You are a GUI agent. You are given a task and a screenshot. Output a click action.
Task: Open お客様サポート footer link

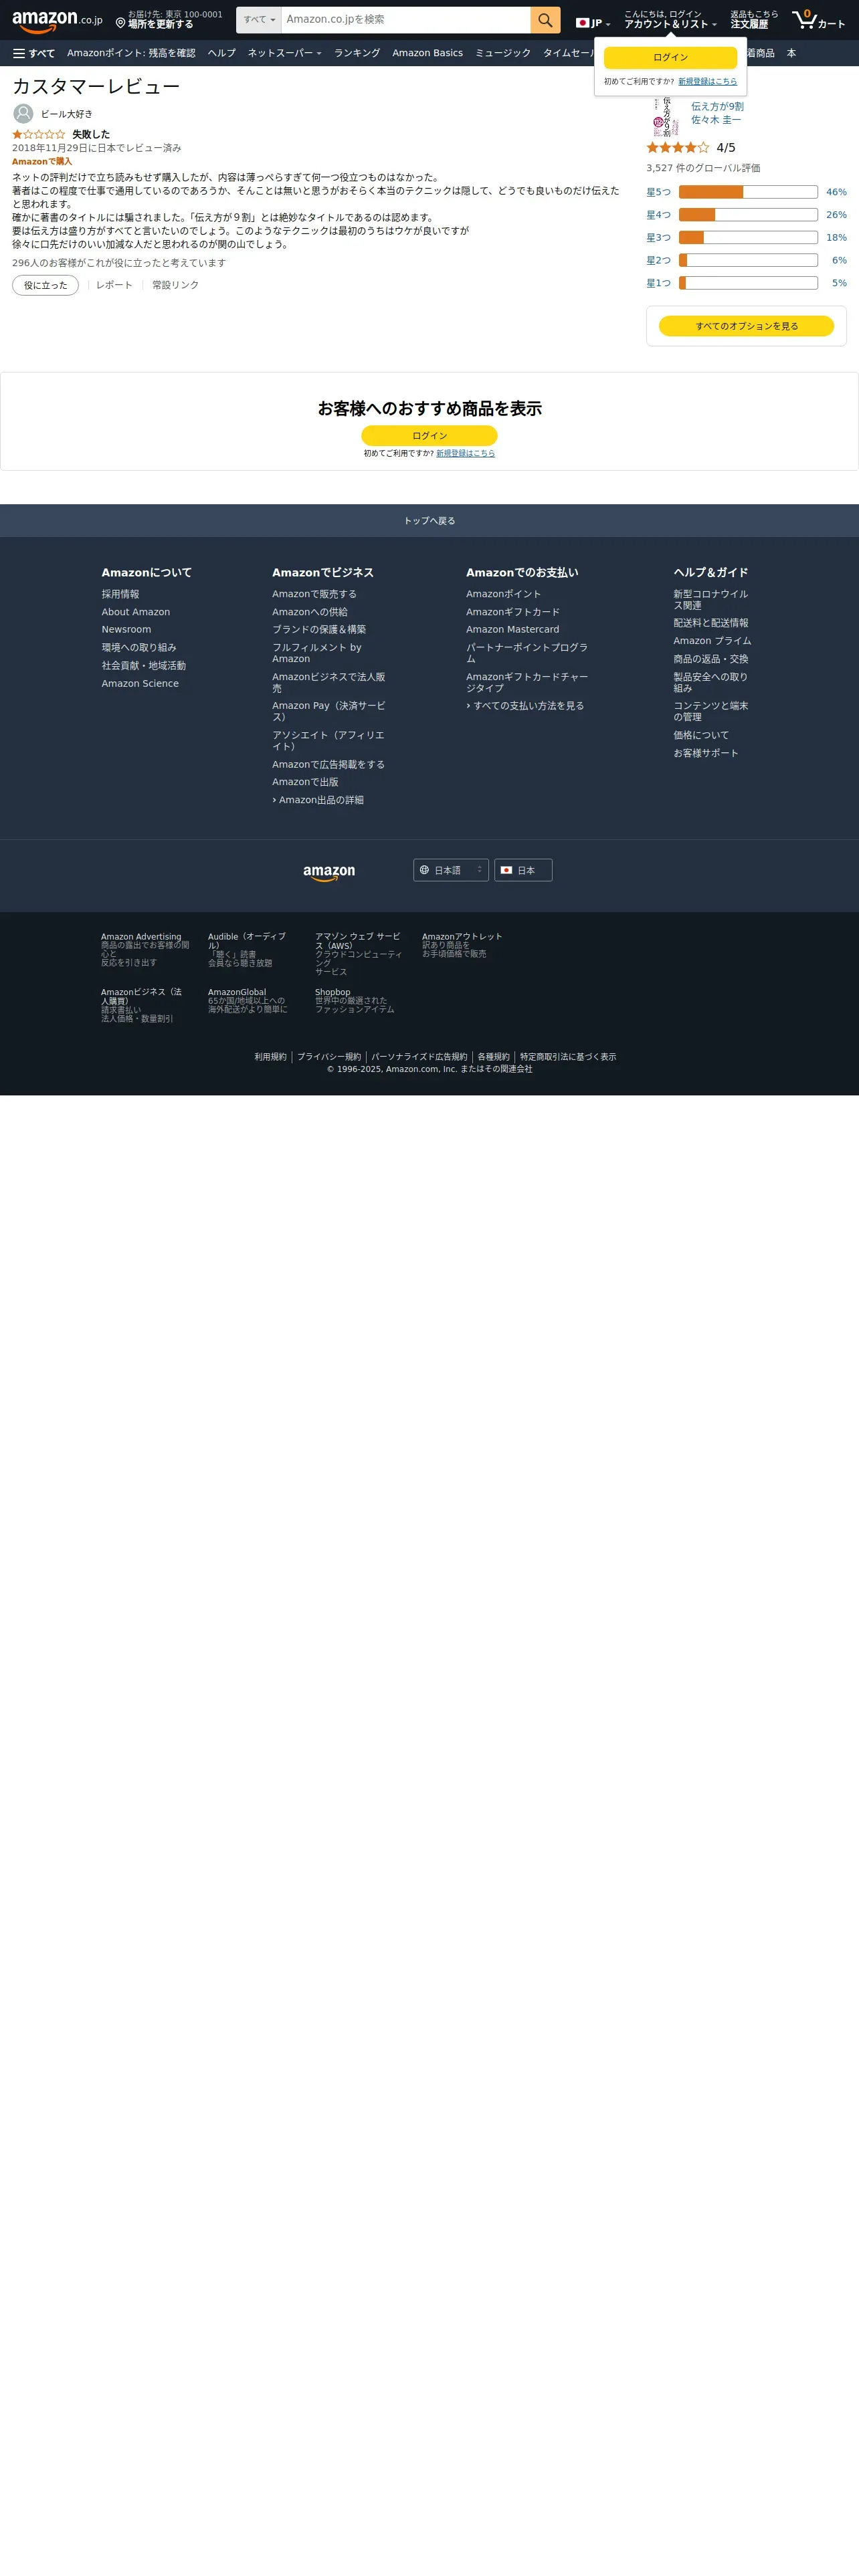pyautogui.click(x=706, y=753)
